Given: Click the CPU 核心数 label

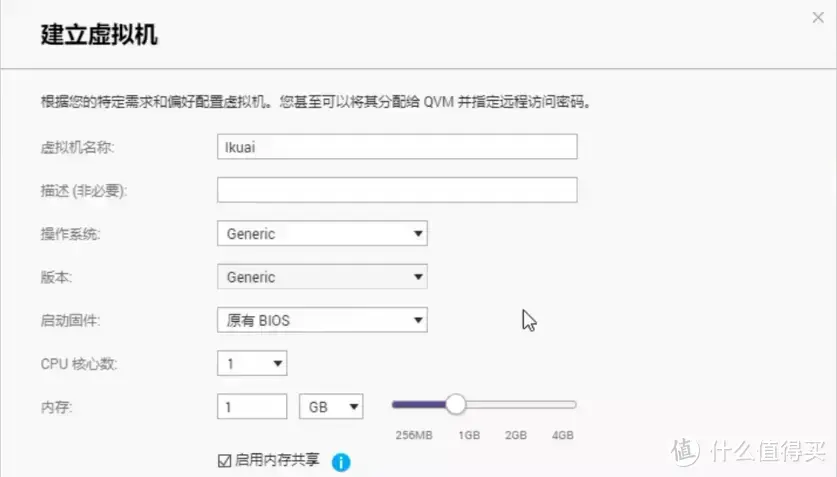Looking at the screenshot, I should coord(79,364).
